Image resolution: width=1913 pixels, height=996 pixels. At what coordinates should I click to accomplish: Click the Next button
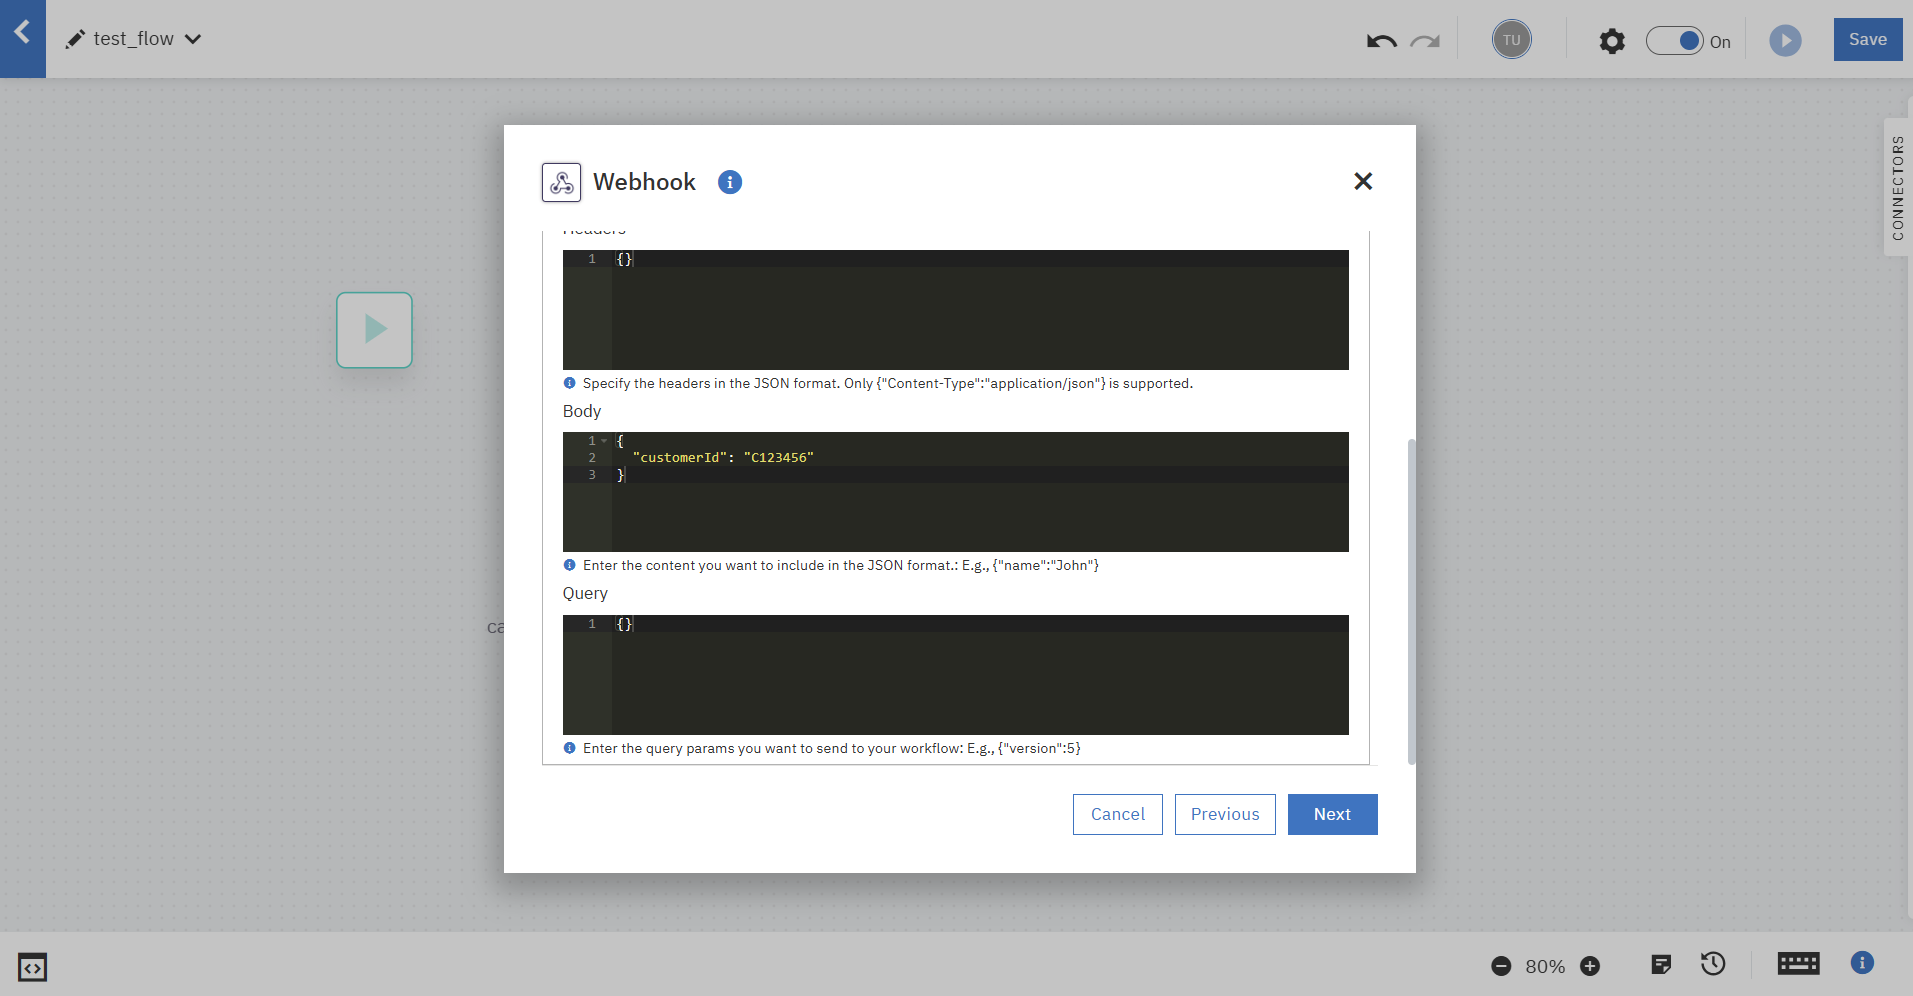pyautogui.click(x=1332, y=814)
